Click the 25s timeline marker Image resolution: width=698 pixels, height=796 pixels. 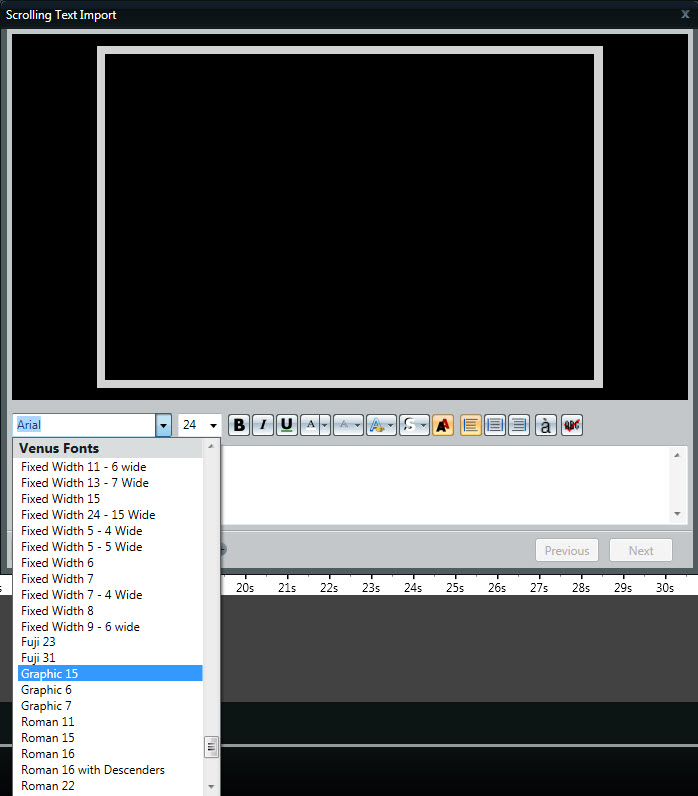pyautogui.click(x=455, y=587)
